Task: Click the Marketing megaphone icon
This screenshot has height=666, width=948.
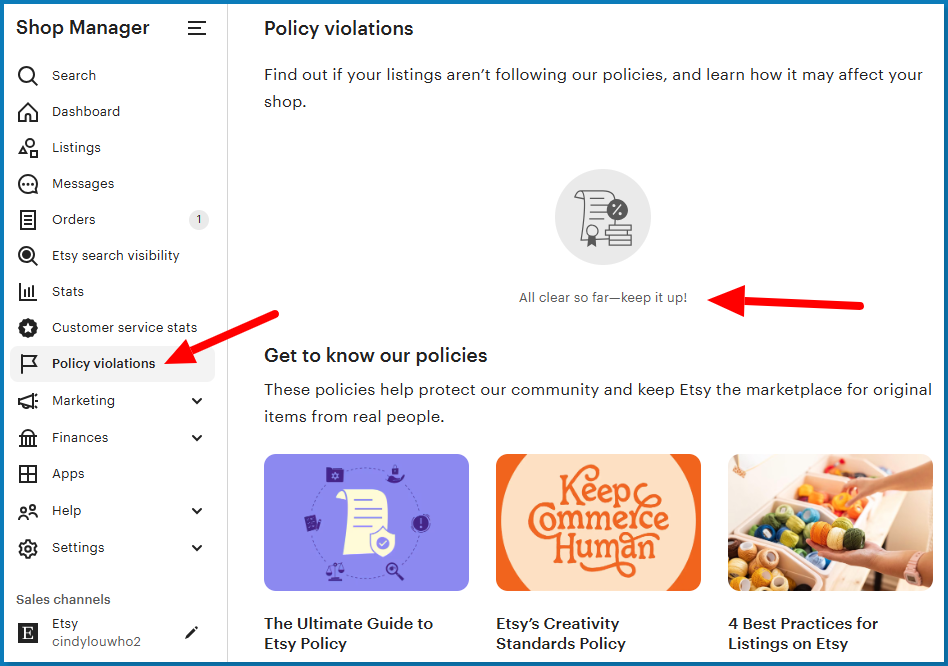Action: tap(28, 401)
